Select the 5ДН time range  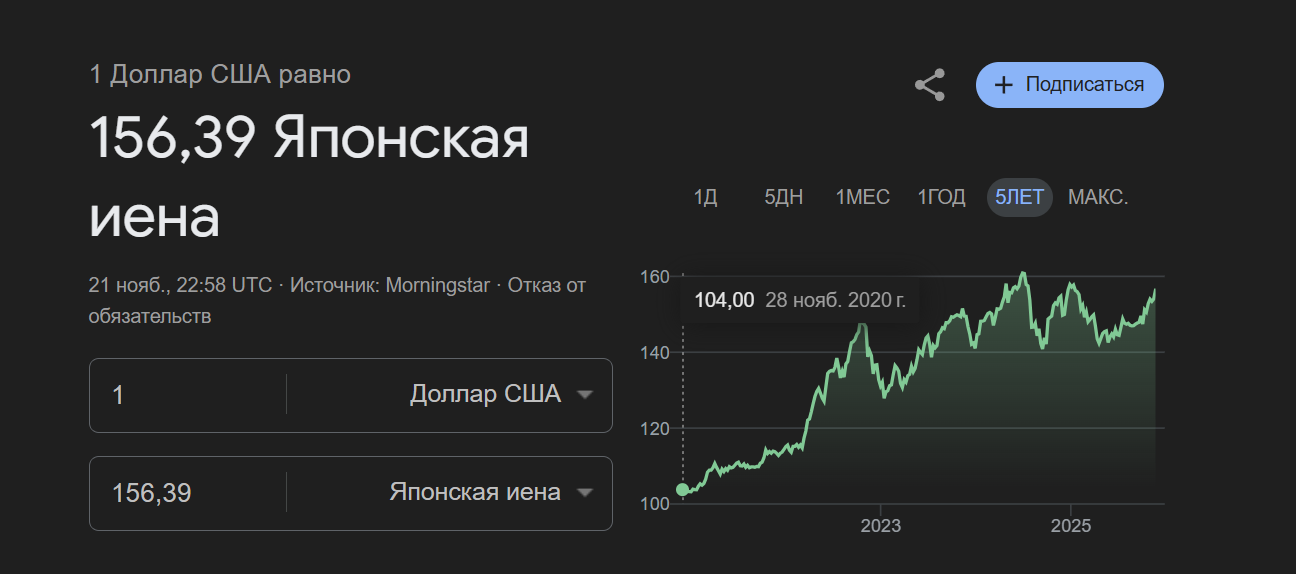(784, 197)
